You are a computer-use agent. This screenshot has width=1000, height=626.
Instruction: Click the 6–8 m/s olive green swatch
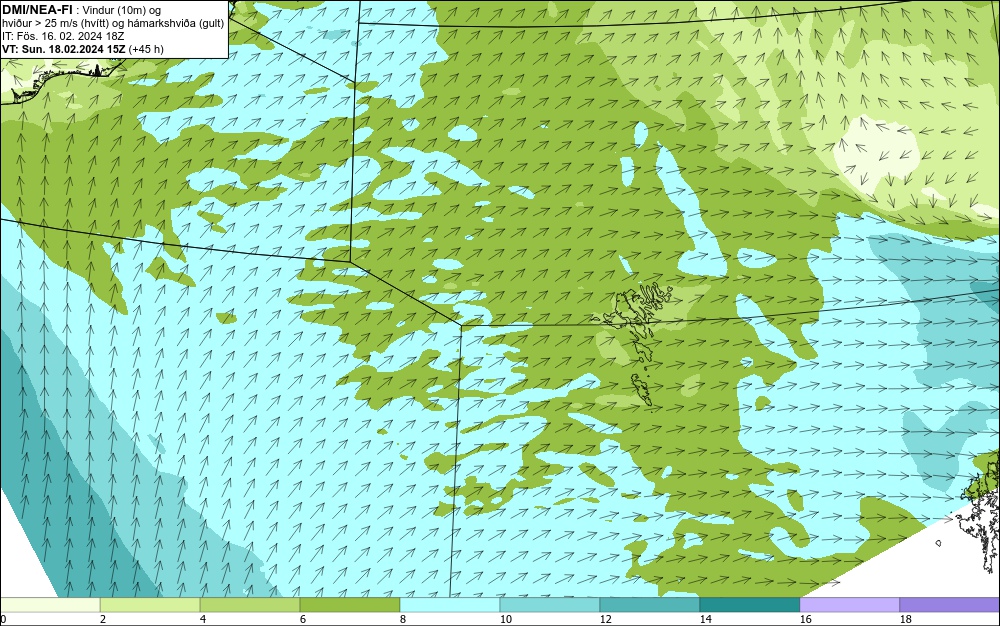click(x=349, y=604)
